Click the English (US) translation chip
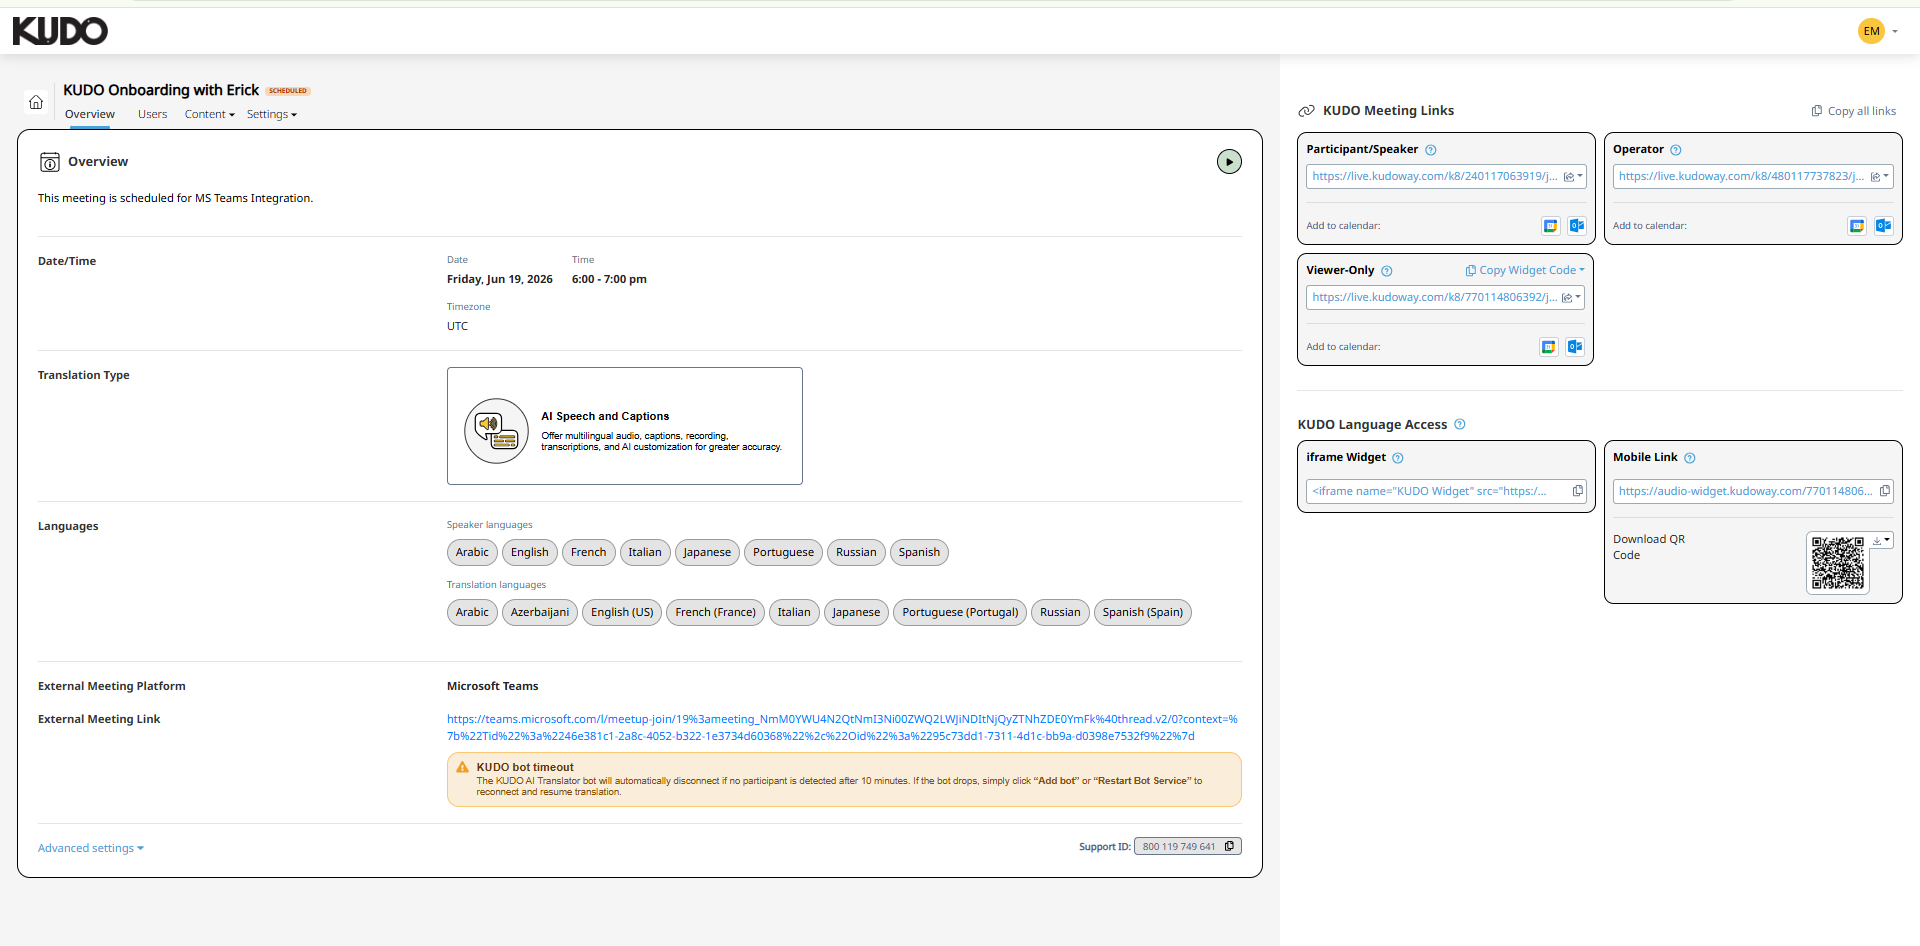Screen dimensions: 1920x946 [622, 612]
